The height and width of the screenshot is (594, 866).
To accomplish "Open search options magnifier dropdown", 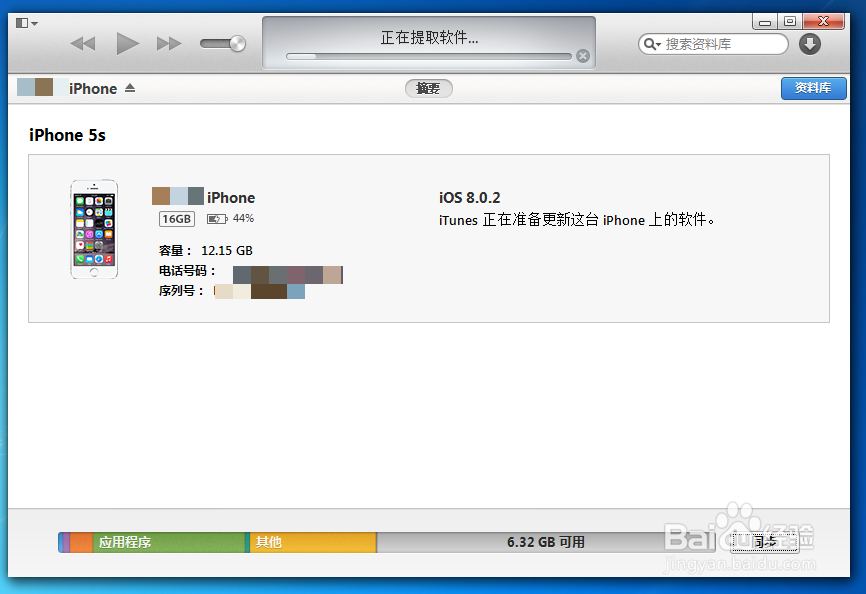I will coord(652,44).
